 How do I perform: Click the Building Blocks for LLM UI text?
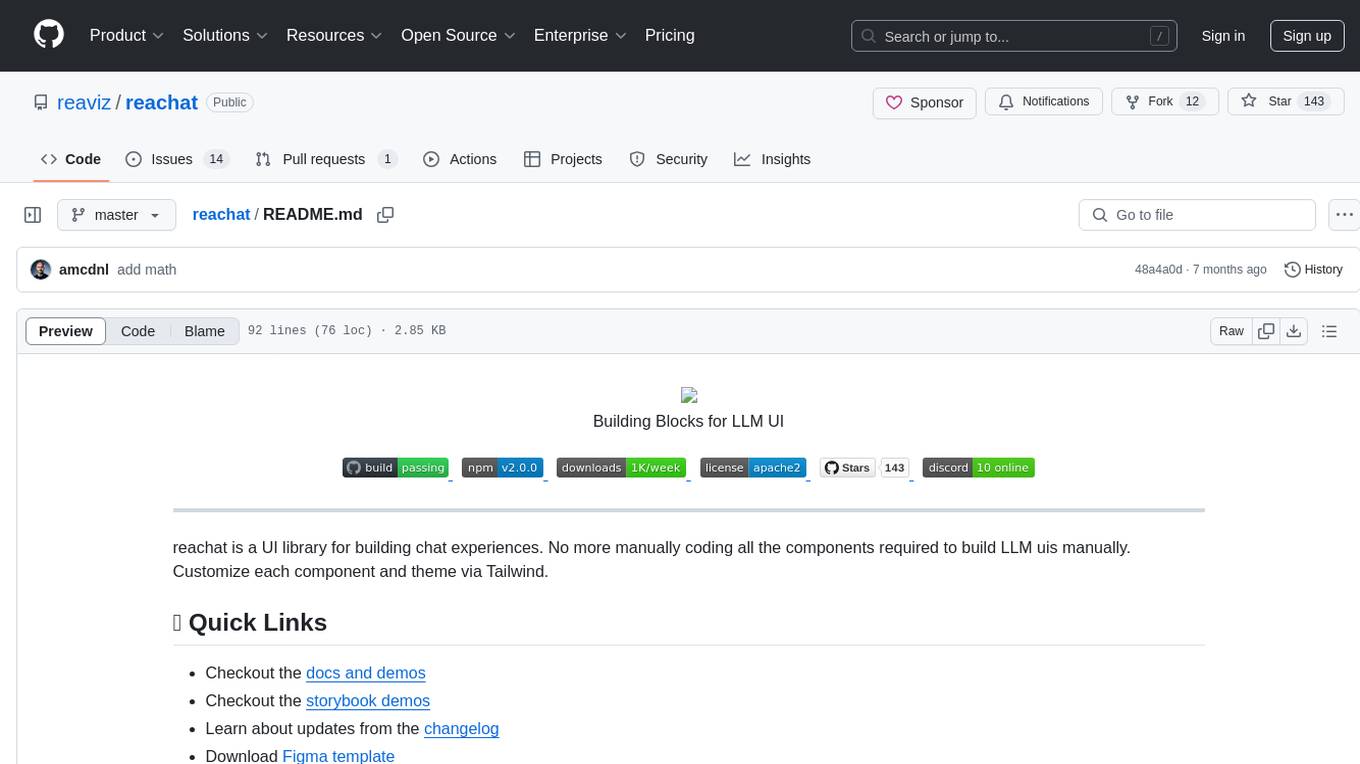pyautogui.click(x=688, y=421)
